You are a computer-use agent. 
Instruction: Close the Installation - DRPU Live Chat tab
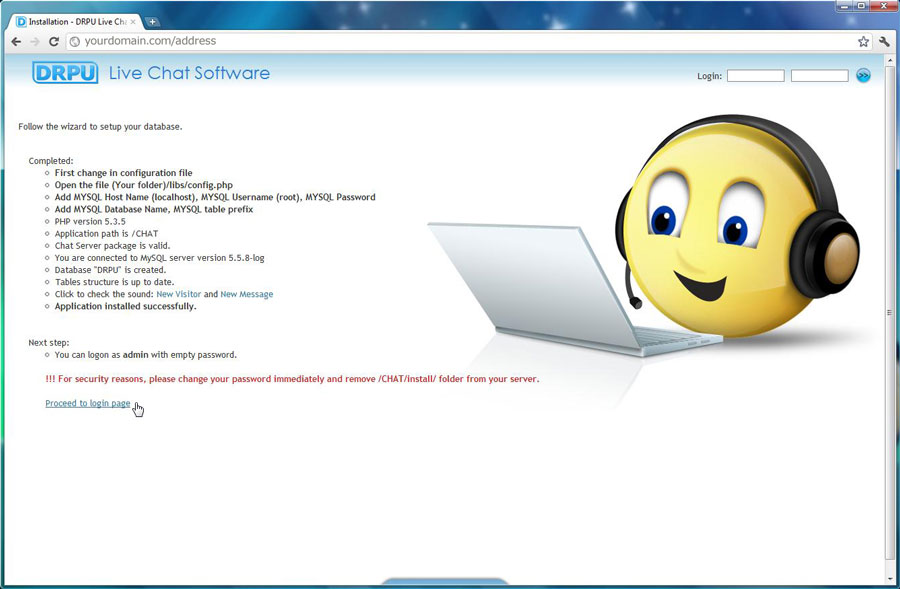pos(133,21)
